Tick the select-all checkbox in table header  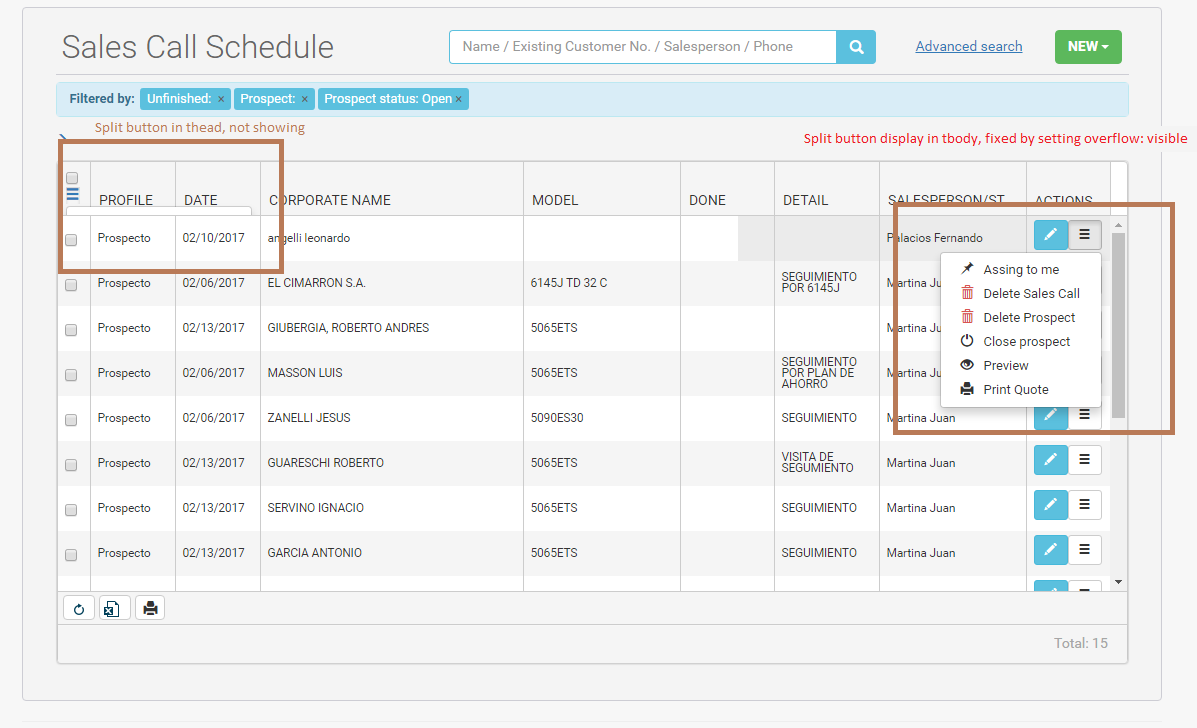pyautogui.click(x=72, y=178)
